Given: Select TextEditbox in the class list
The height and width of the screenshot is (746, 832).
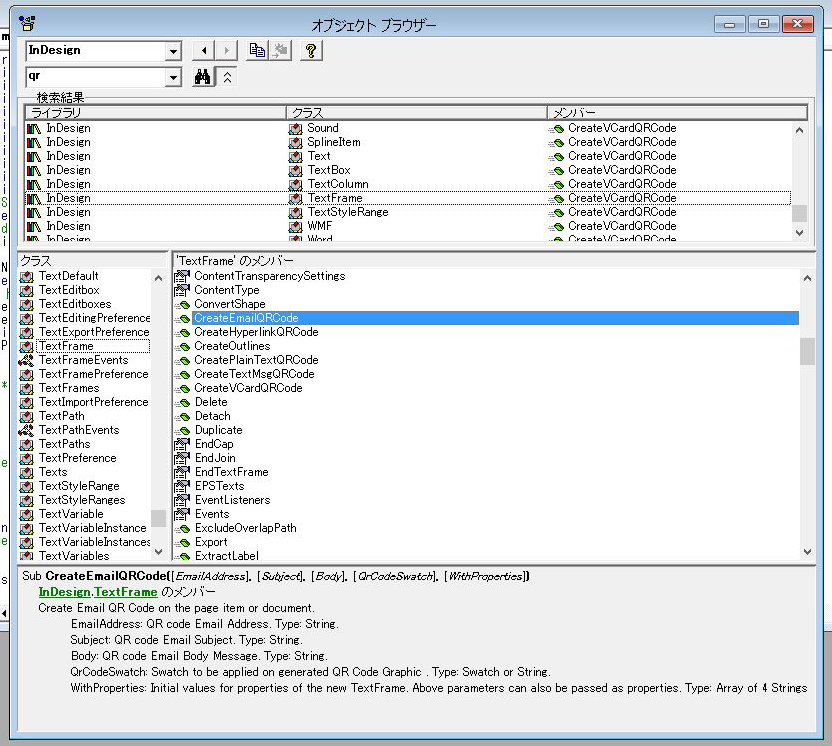Looking at the screenshot, I should (69, 290).
